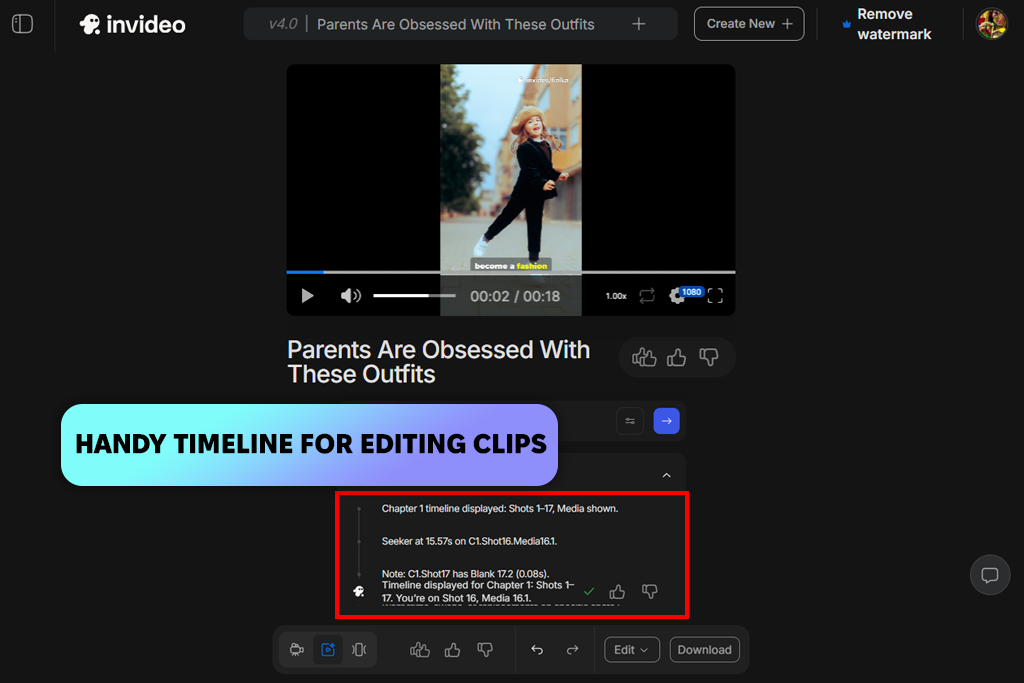Give thumbs down beside video title

[709, 357]
